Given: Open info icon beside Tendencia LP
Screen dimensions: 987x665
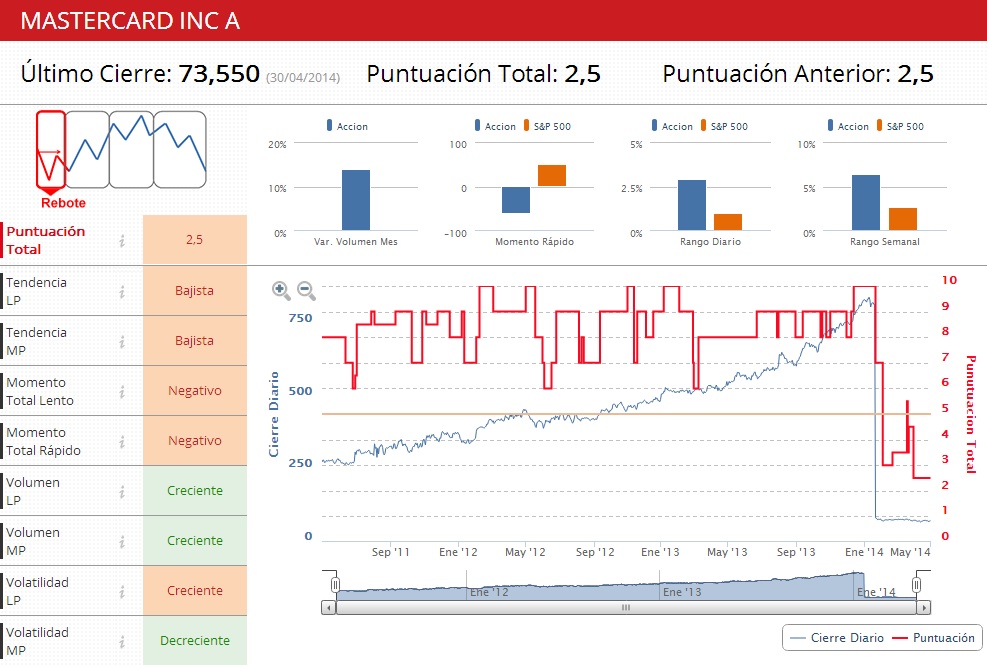Looking at the screenshot, I should [x=122, y=291].
